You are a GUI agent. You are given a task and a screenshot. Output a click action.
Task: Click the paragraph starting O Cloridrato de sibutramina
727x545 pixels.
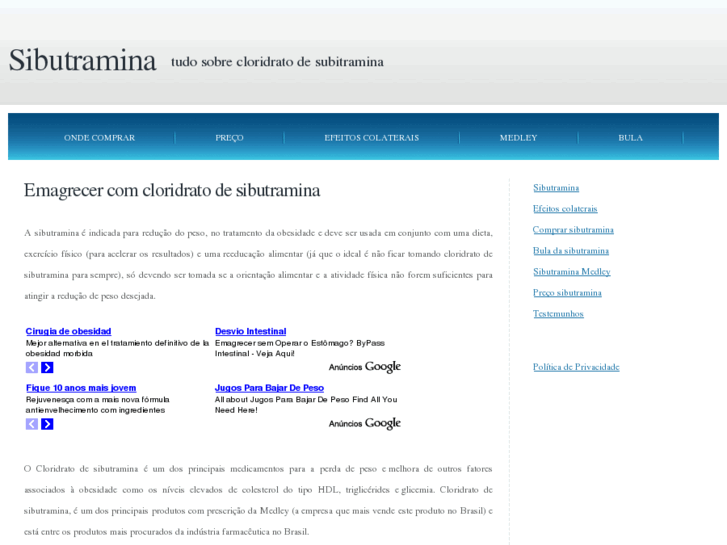click(258, 500)
